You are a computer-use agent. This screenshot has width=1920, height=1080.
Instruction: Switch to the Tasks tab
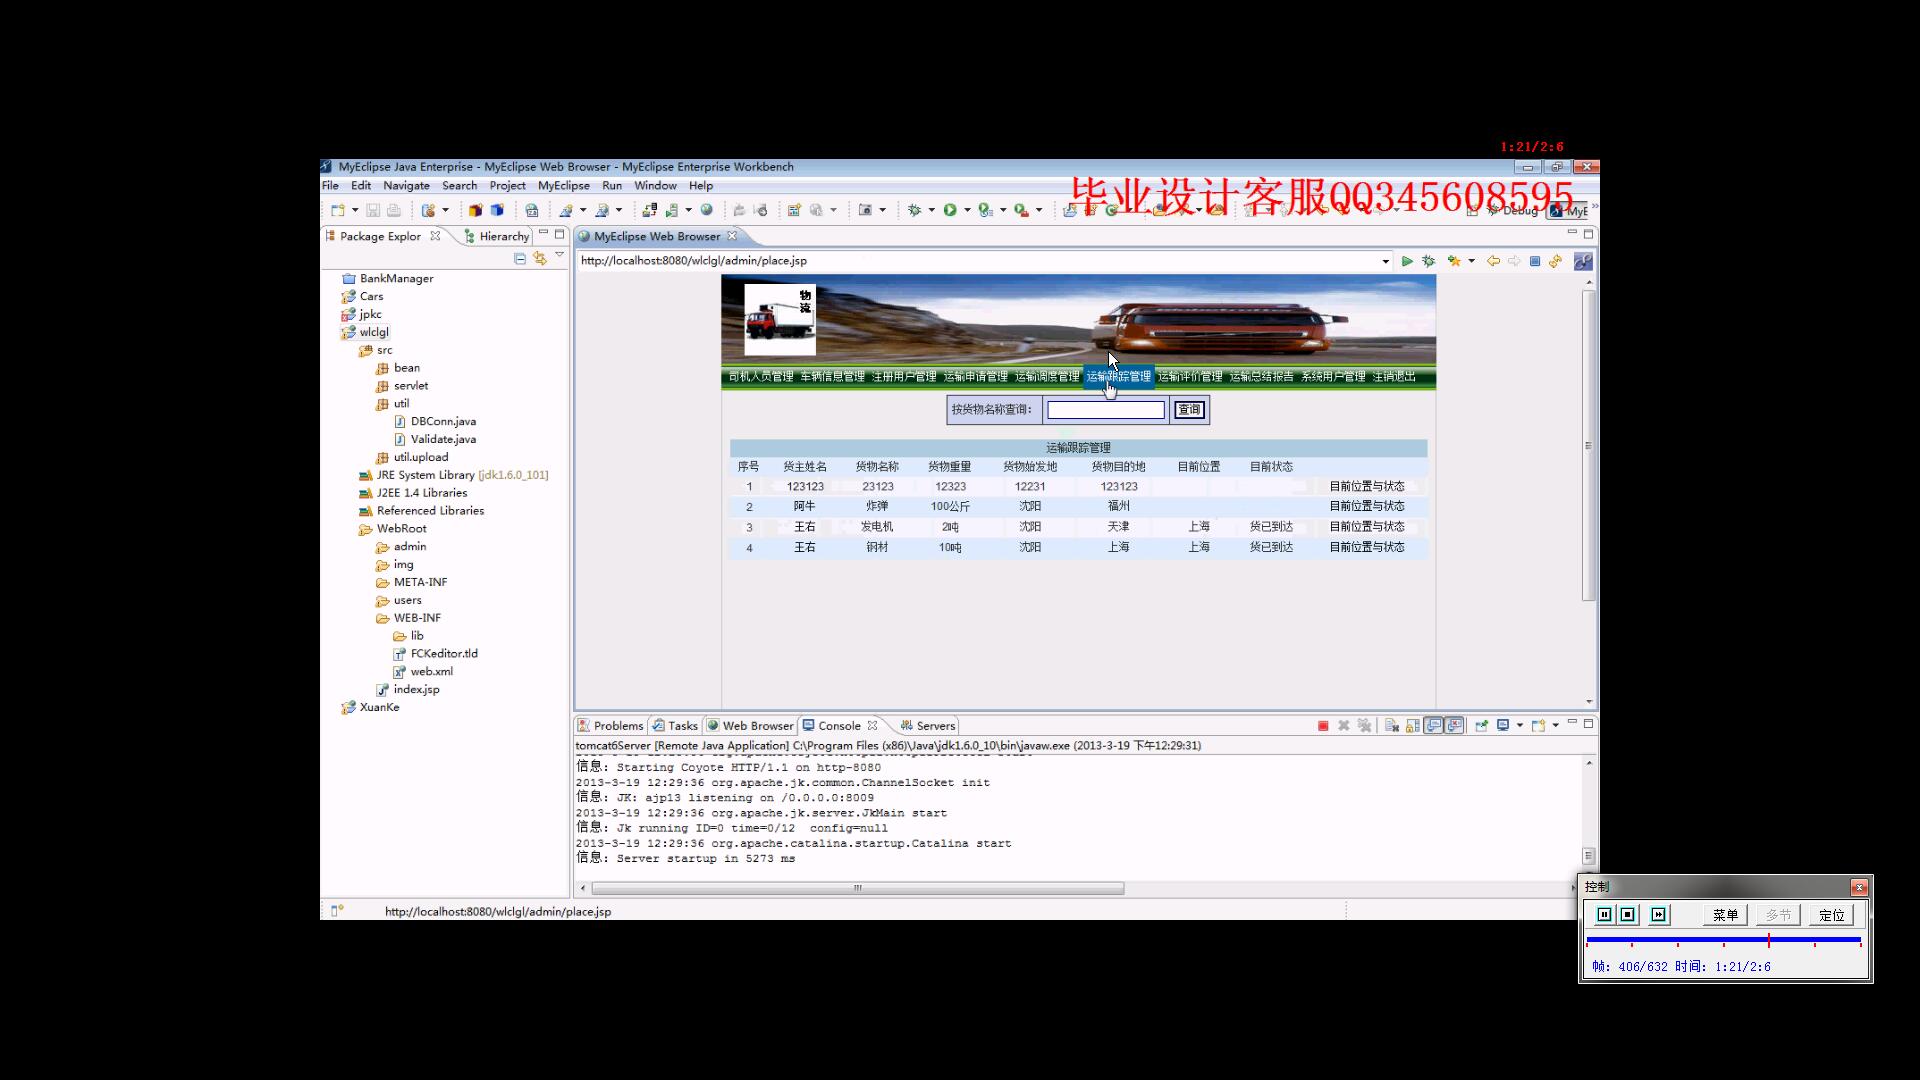tap(675, 726)
